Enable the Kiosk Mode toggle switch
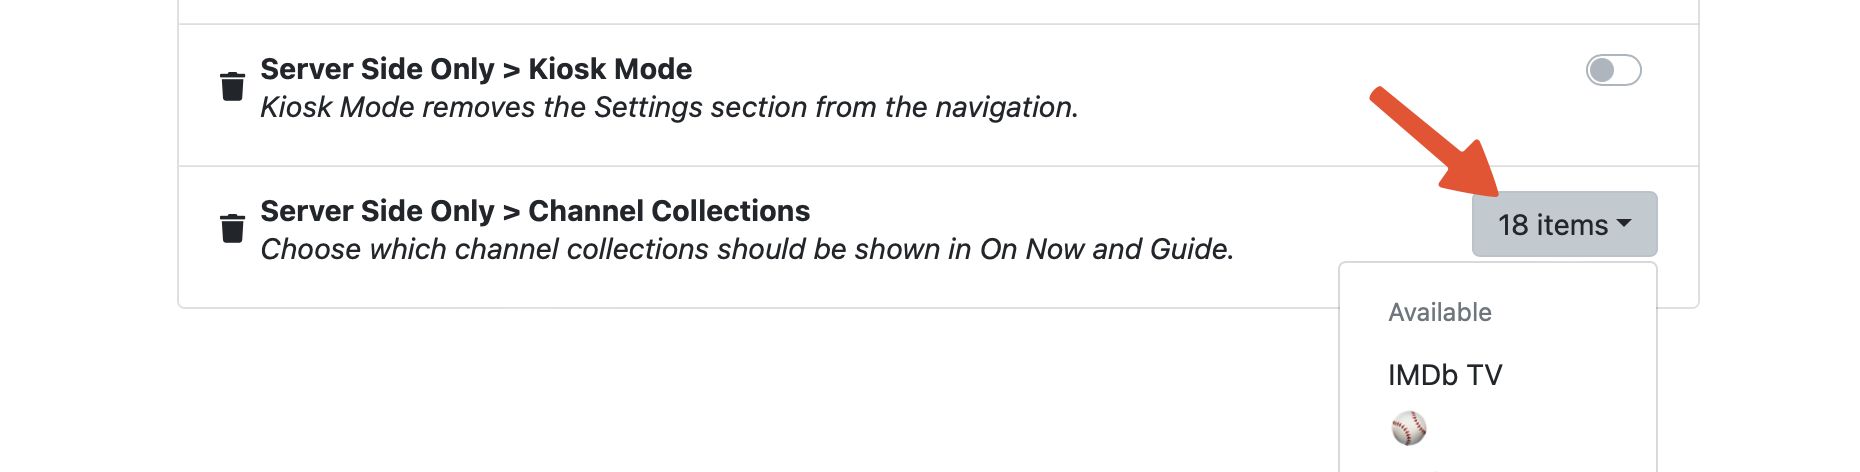The height and width of the screenshot is (472, 1860). [1613, 70]
